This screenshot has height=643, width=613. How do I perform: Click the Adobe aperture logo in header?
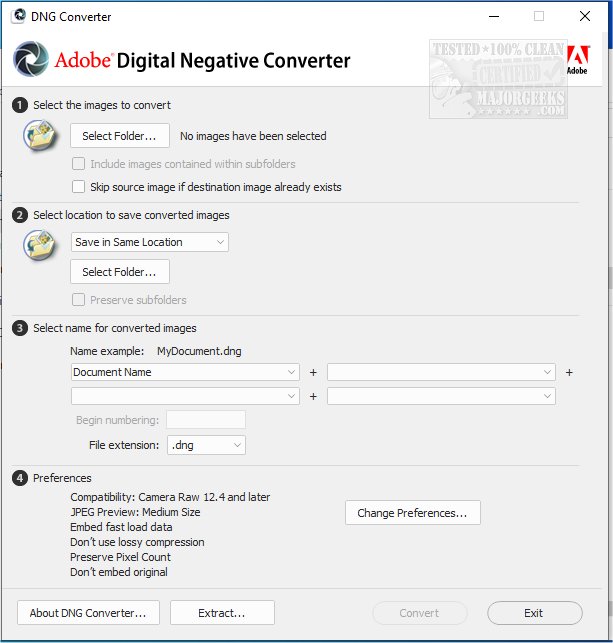point(32,60)
